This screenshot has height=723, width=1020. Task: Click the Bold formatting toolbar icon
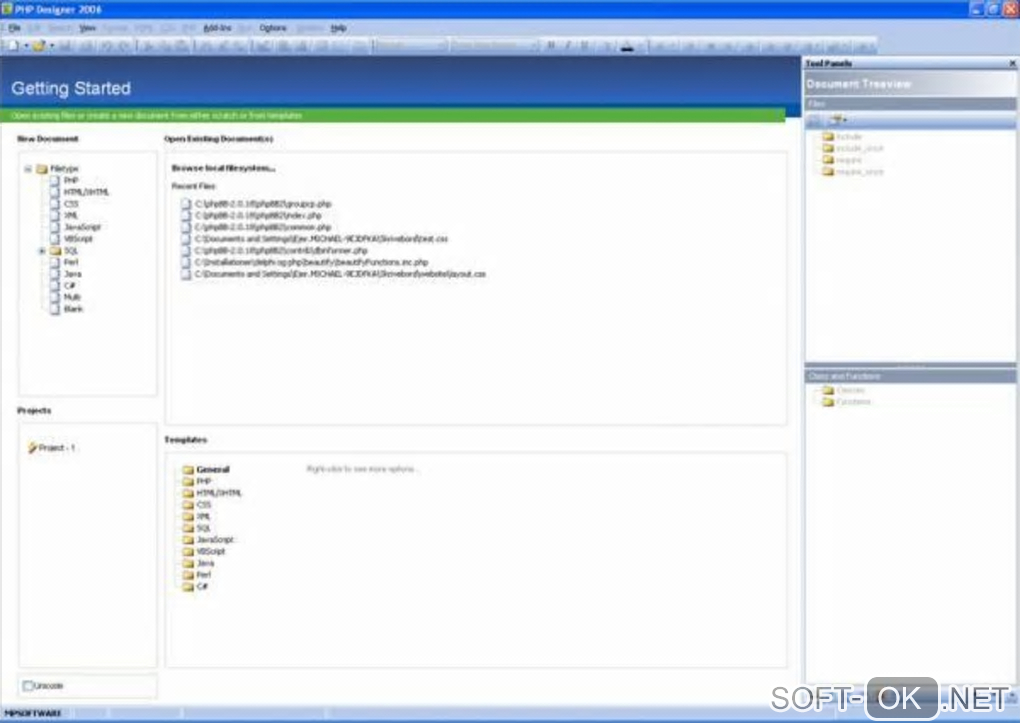coord(551,46)
